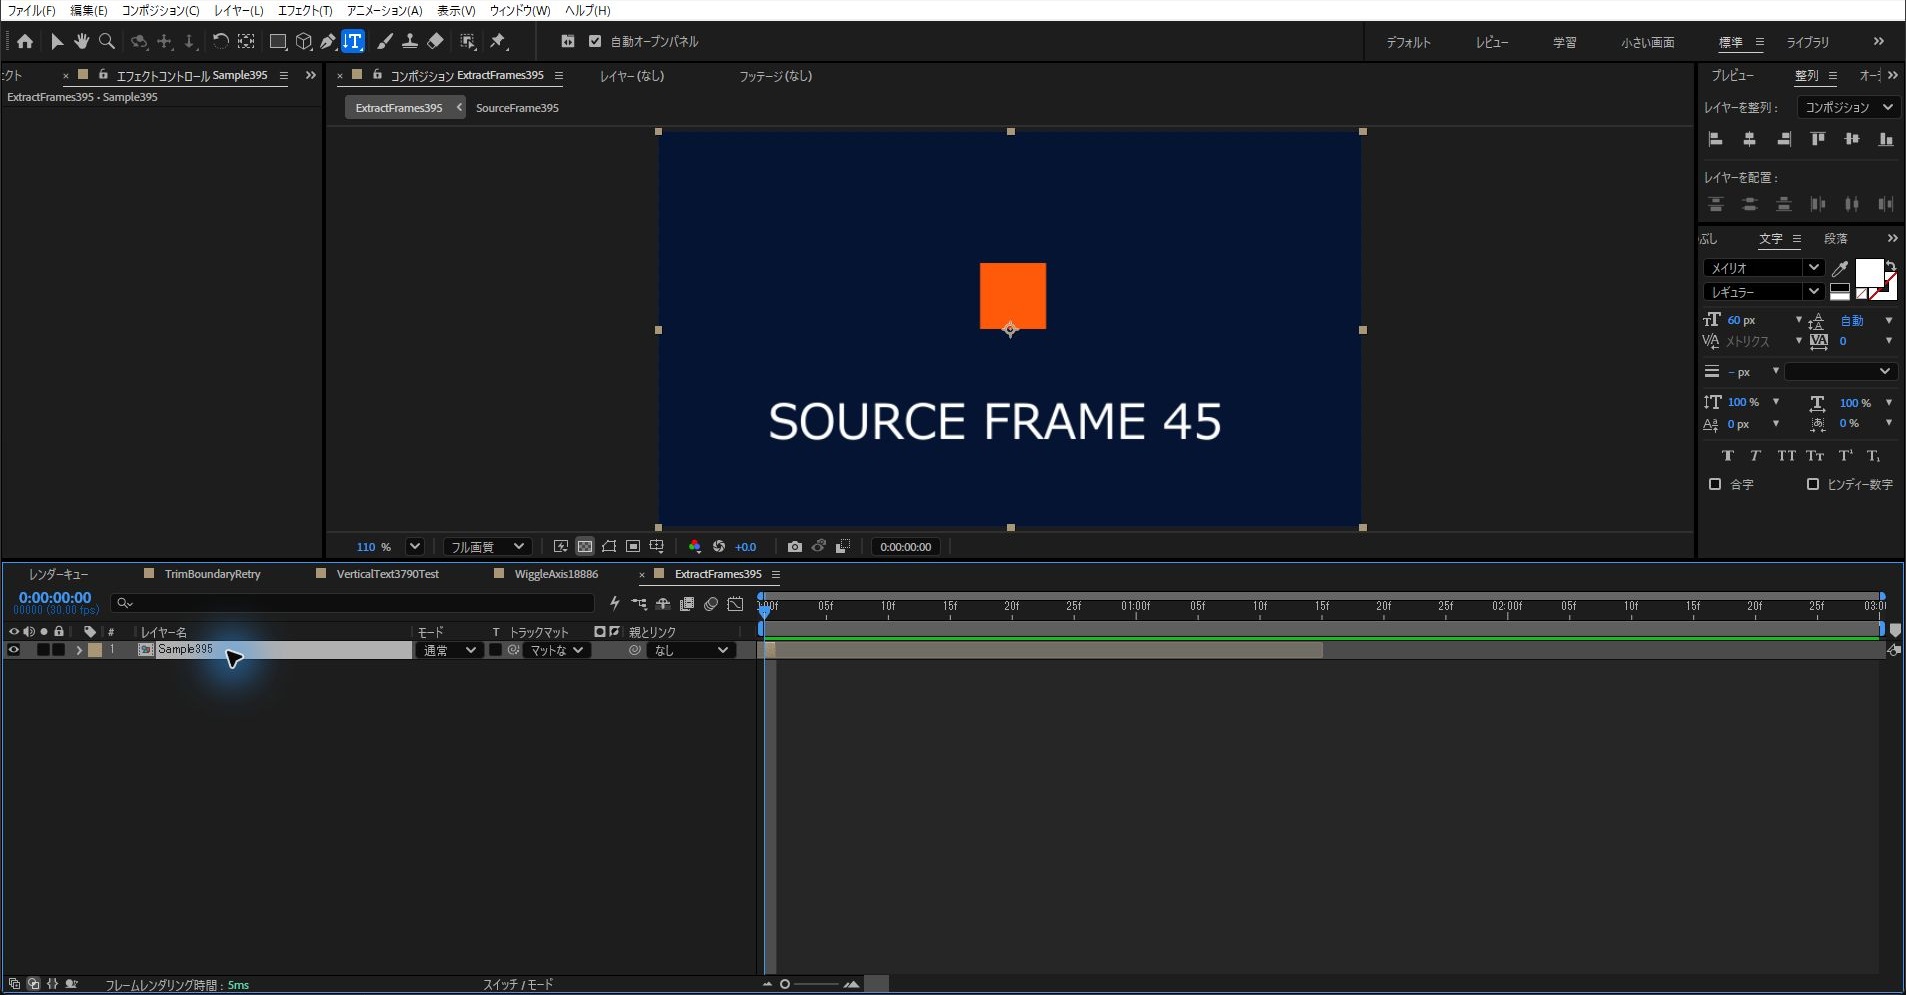This screenshot has height=995, width=1906.
Task: Select the Brush tool
Action: tap(385, 42)
